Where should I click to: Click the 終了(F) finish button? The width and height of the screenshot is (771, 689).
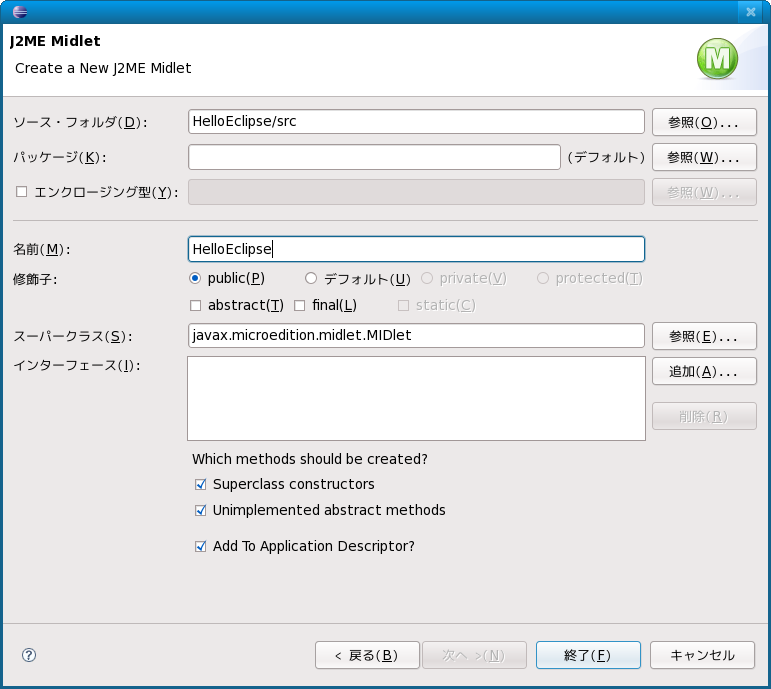(x=587, y=655)
